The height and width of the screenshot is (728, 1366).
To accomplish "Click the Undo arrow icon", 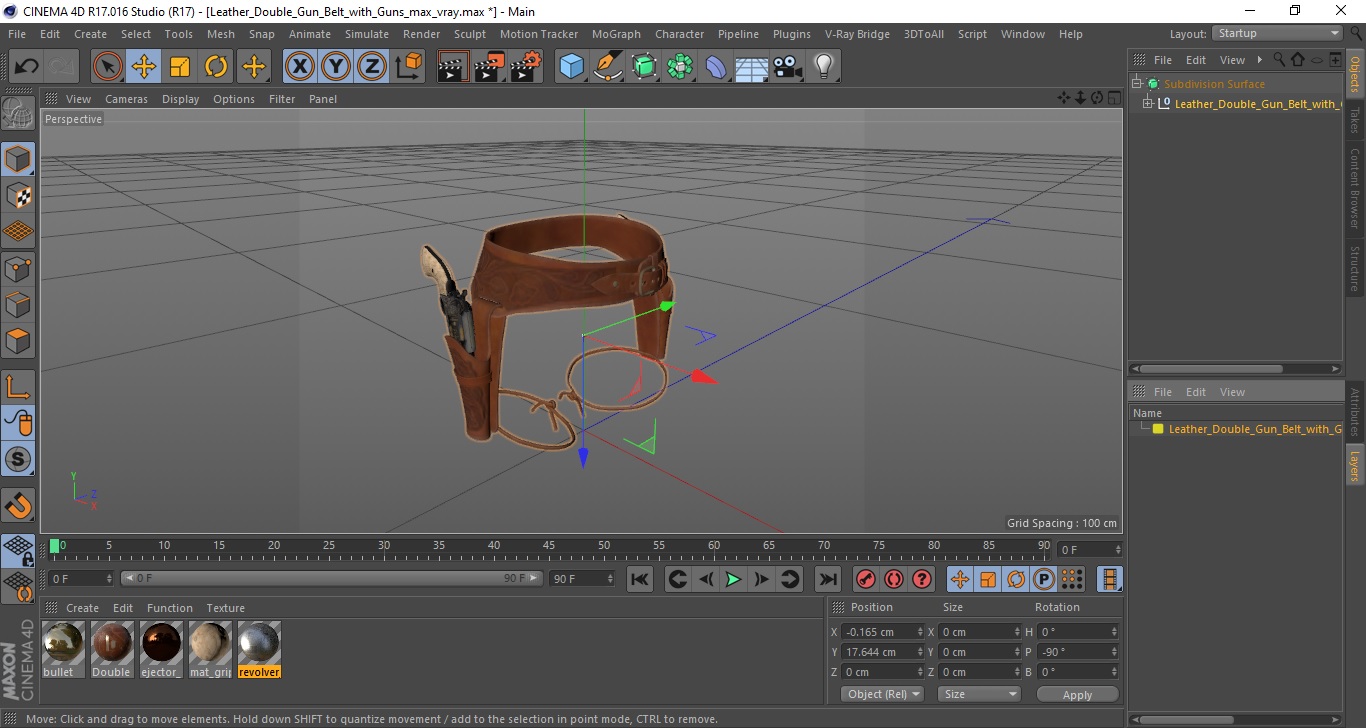I will [27, 67].
